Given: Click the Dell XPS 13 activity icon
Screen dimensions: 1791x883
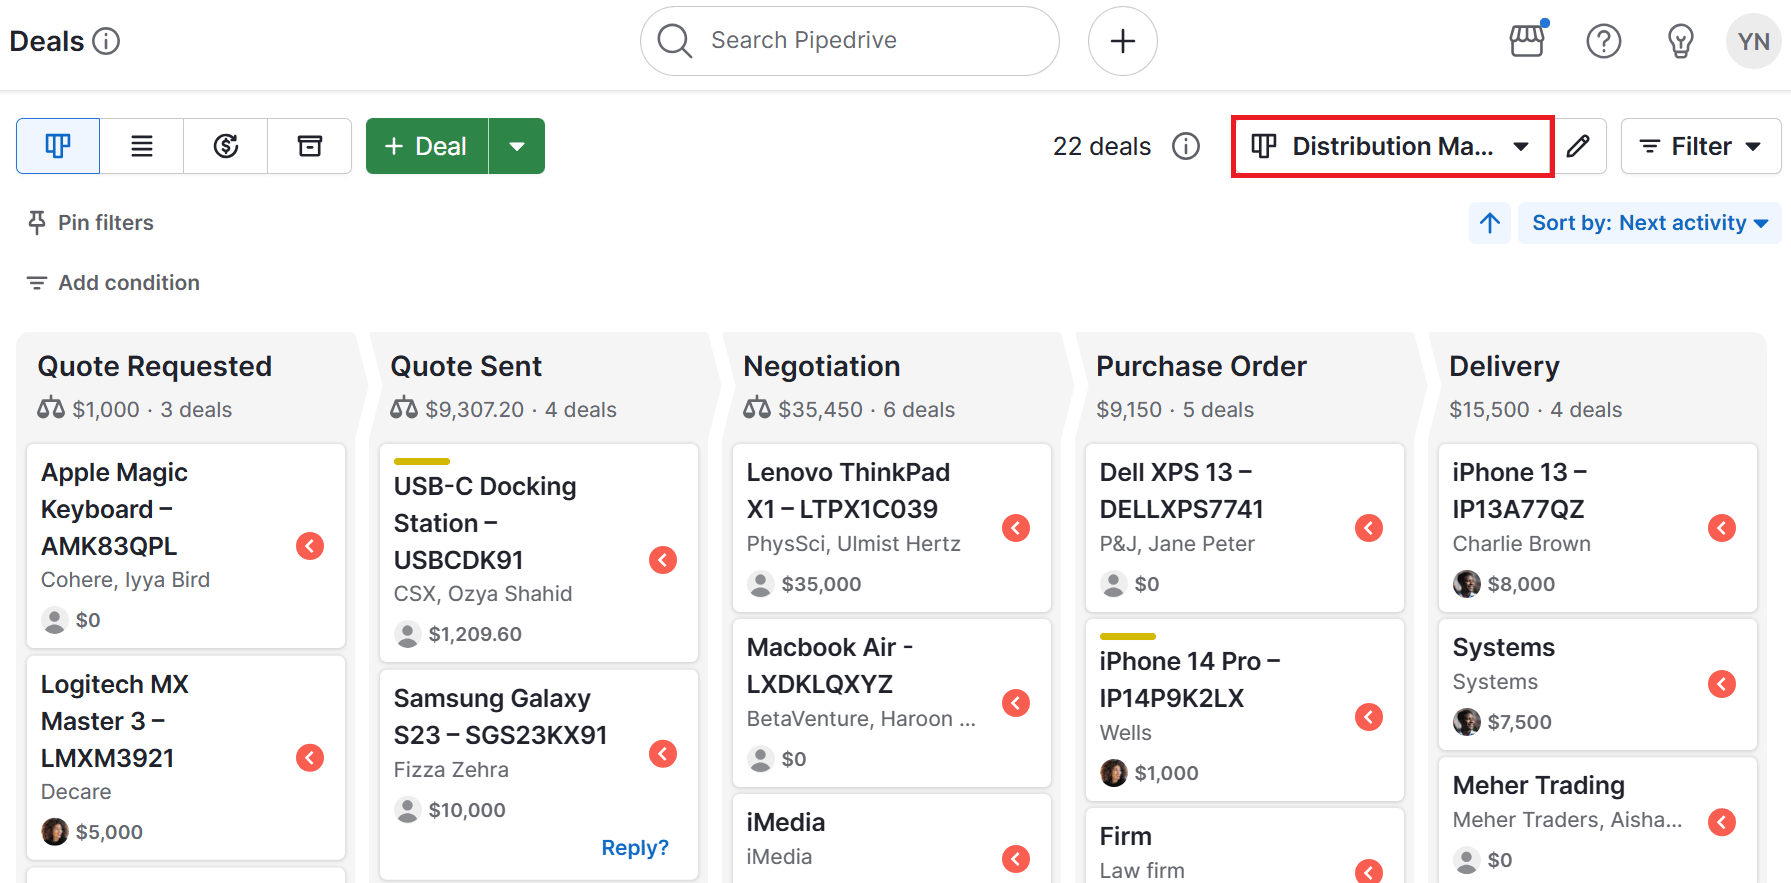Looking at the screenshot, I should coord(1369,528).
